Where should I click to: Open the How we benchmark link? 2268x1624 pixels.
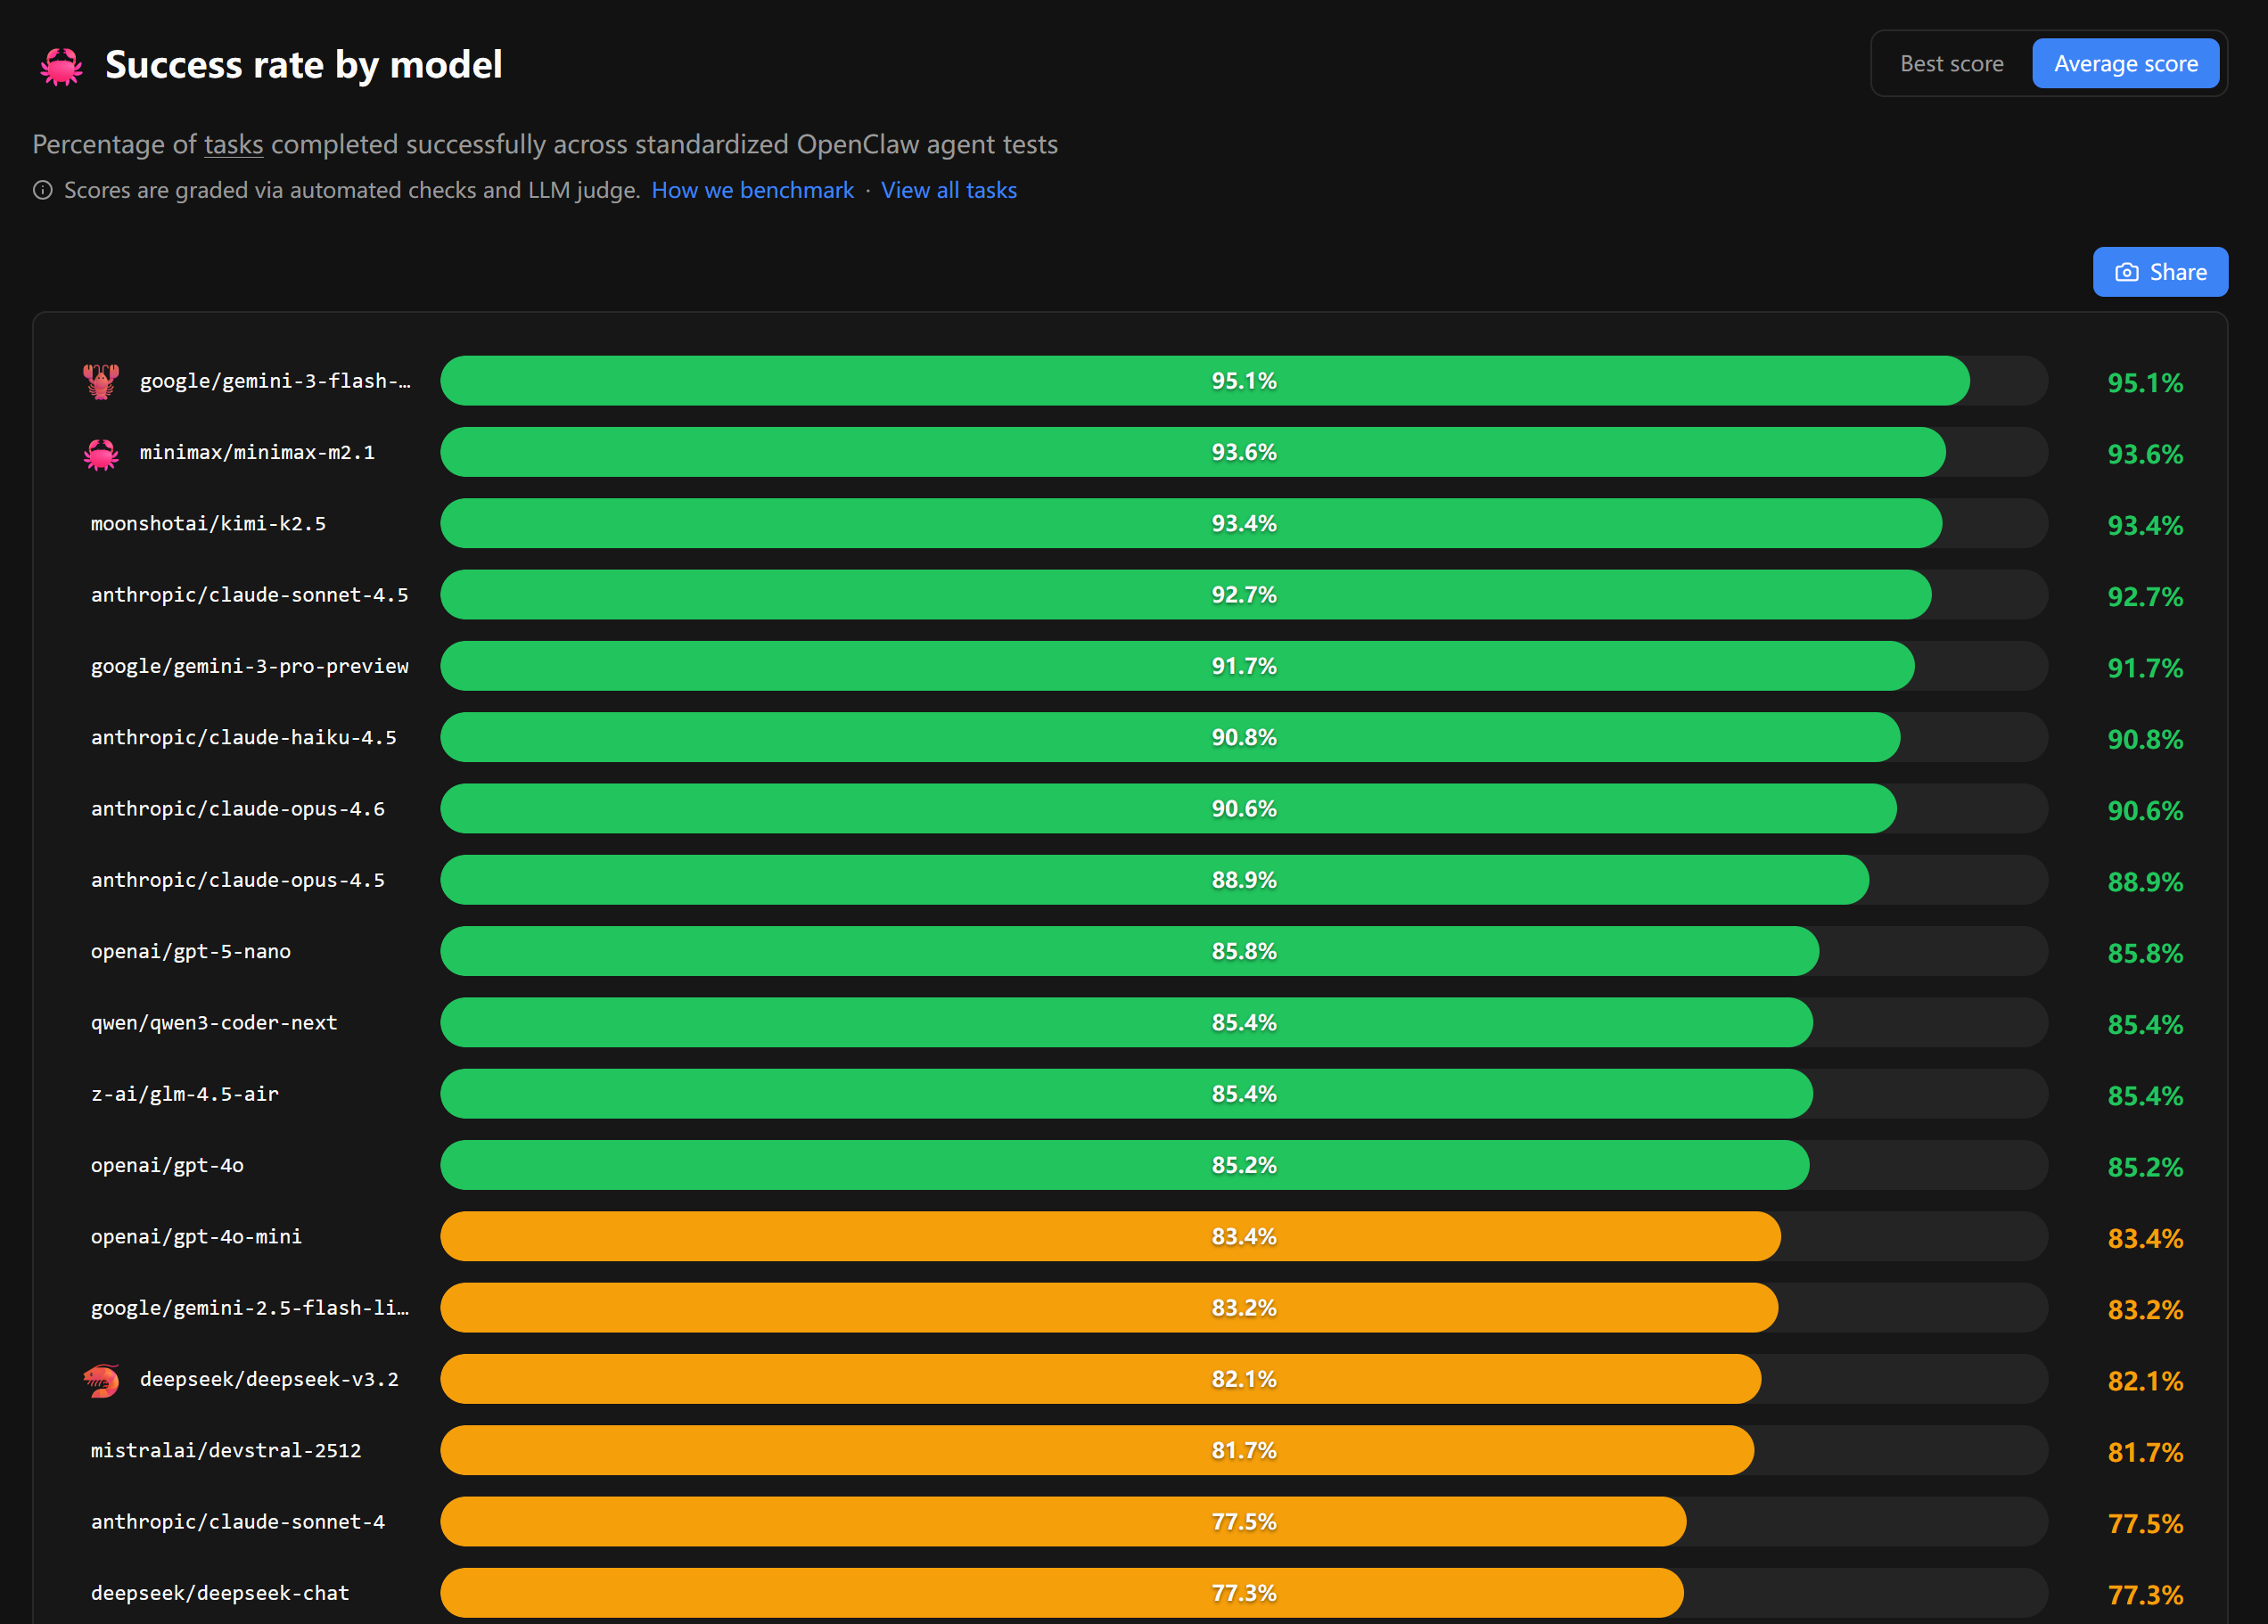752,190
